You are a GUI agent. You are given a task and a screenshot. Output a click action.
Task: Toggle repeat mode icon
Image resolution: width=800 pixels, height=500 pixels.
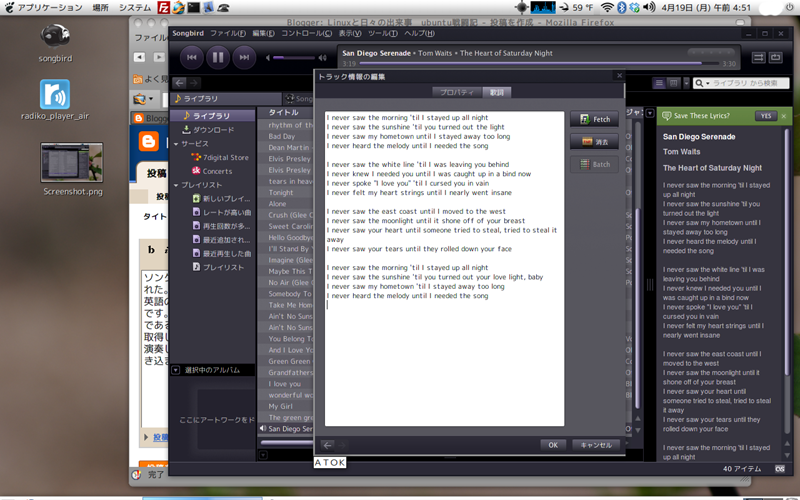pyautogui.click(x=776, y=58)
